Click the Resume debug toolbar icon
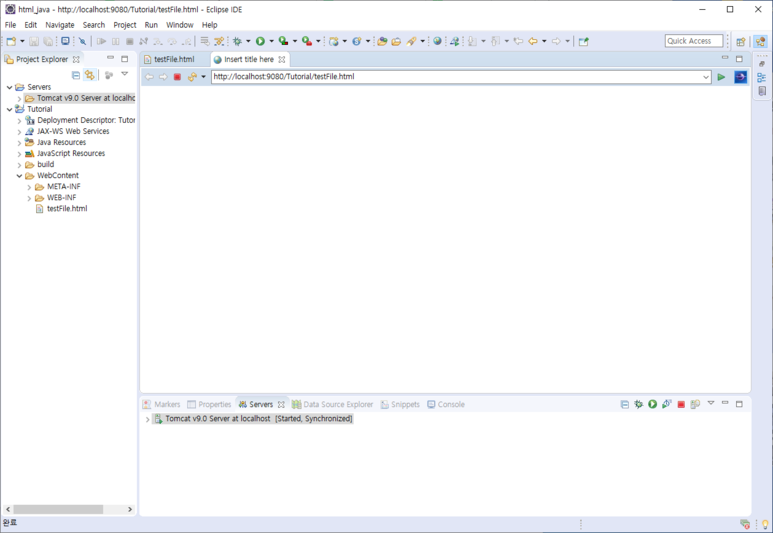 (x=102, y=41)
